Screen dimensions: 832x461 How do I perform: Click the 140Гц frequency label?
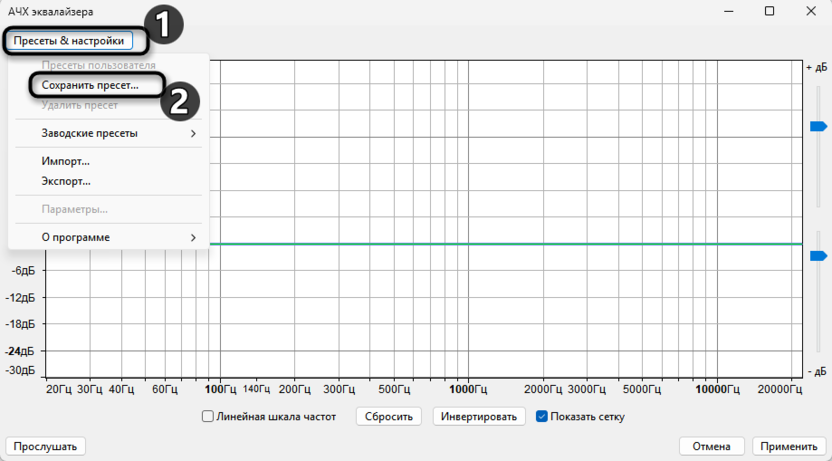[256, 389]
